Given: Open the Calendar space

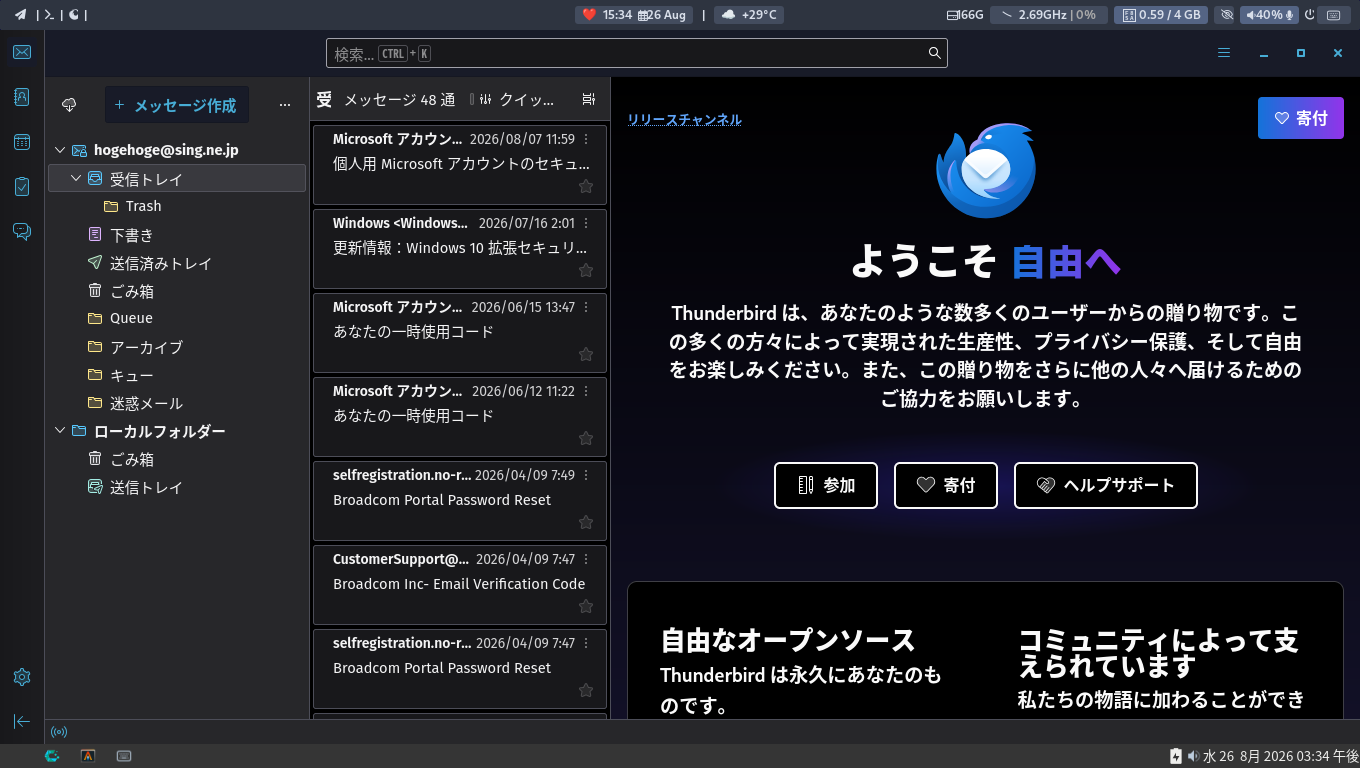Looking at the screenshot, I should pos(22,142).
